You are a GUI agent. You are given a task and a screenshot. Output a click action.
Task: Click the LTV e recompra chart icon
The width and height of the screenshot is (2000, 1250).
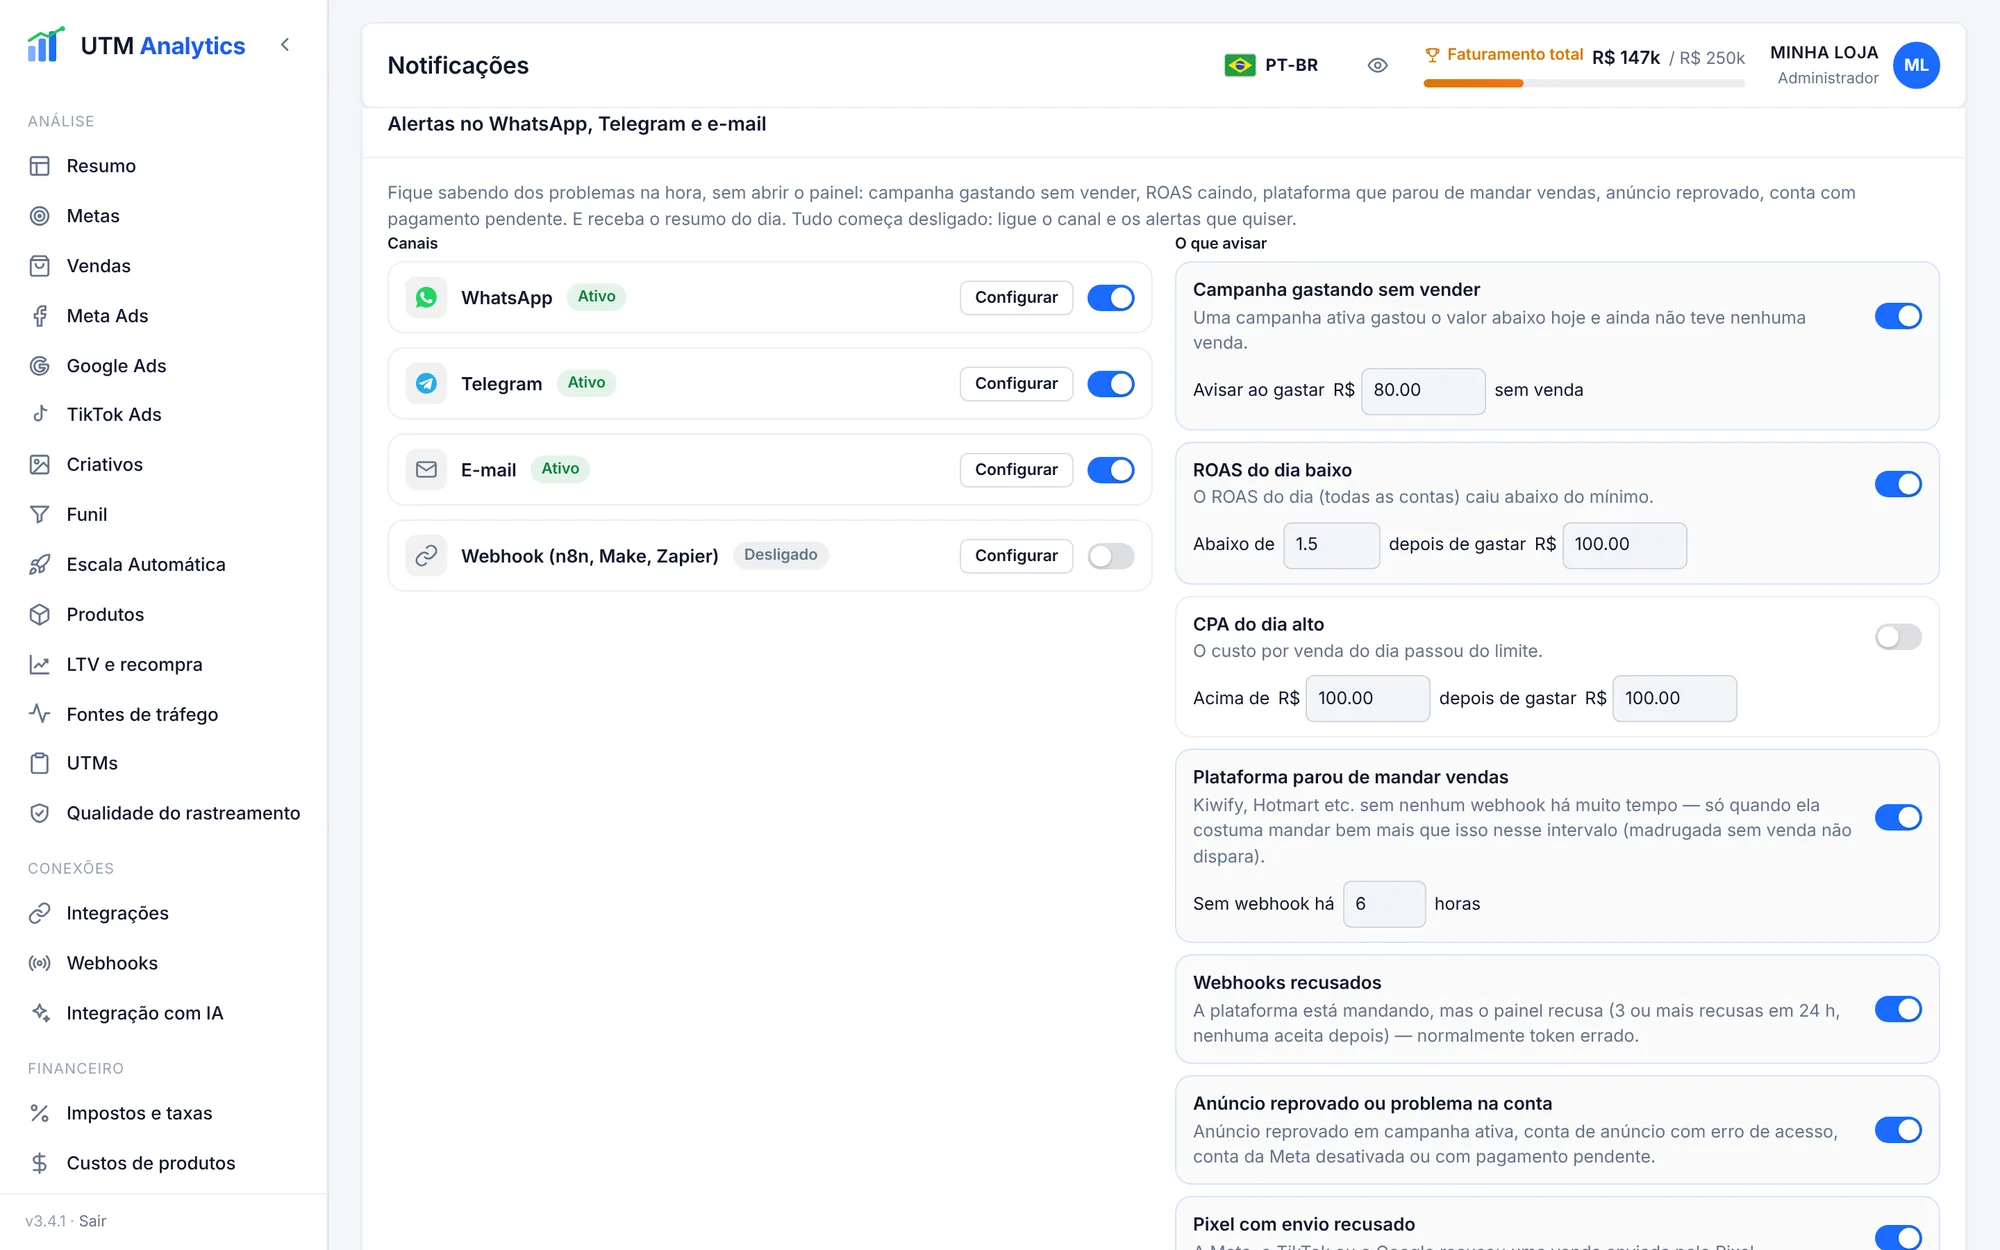pos(40,664)
